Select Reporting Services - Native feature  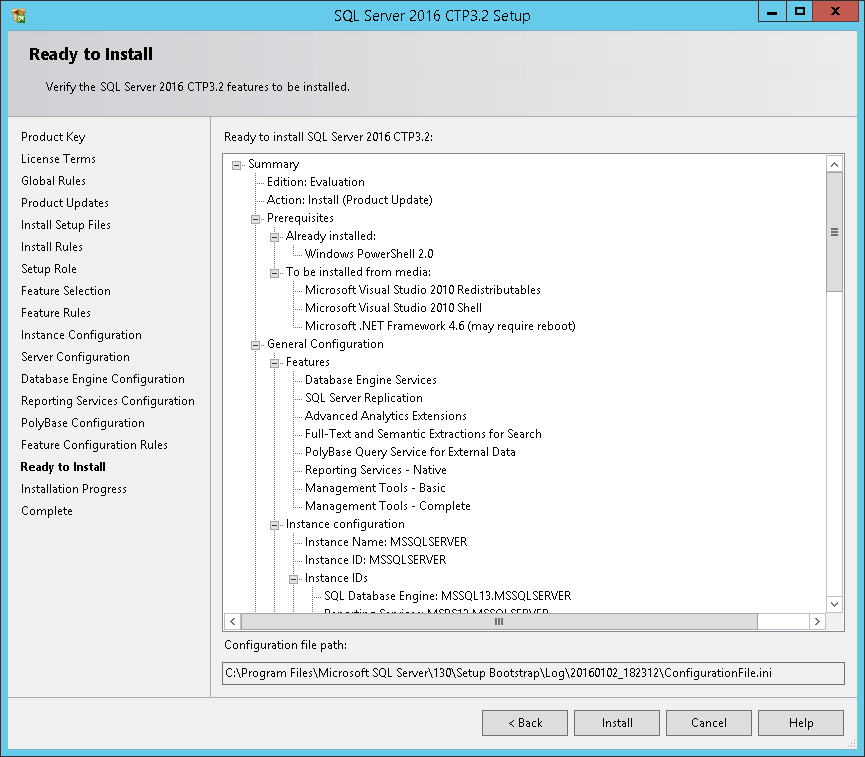click(x=376, y=470)
